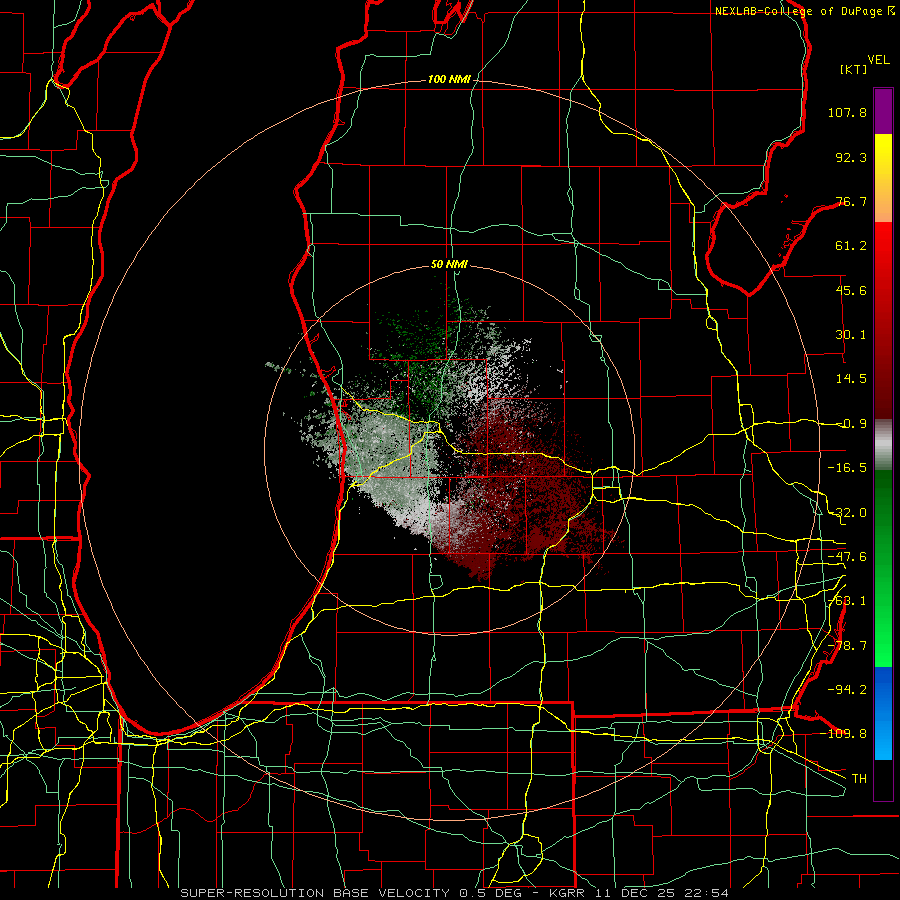
Task: Click the -16.5 velocity scale value
Action: tap(847, 468)
